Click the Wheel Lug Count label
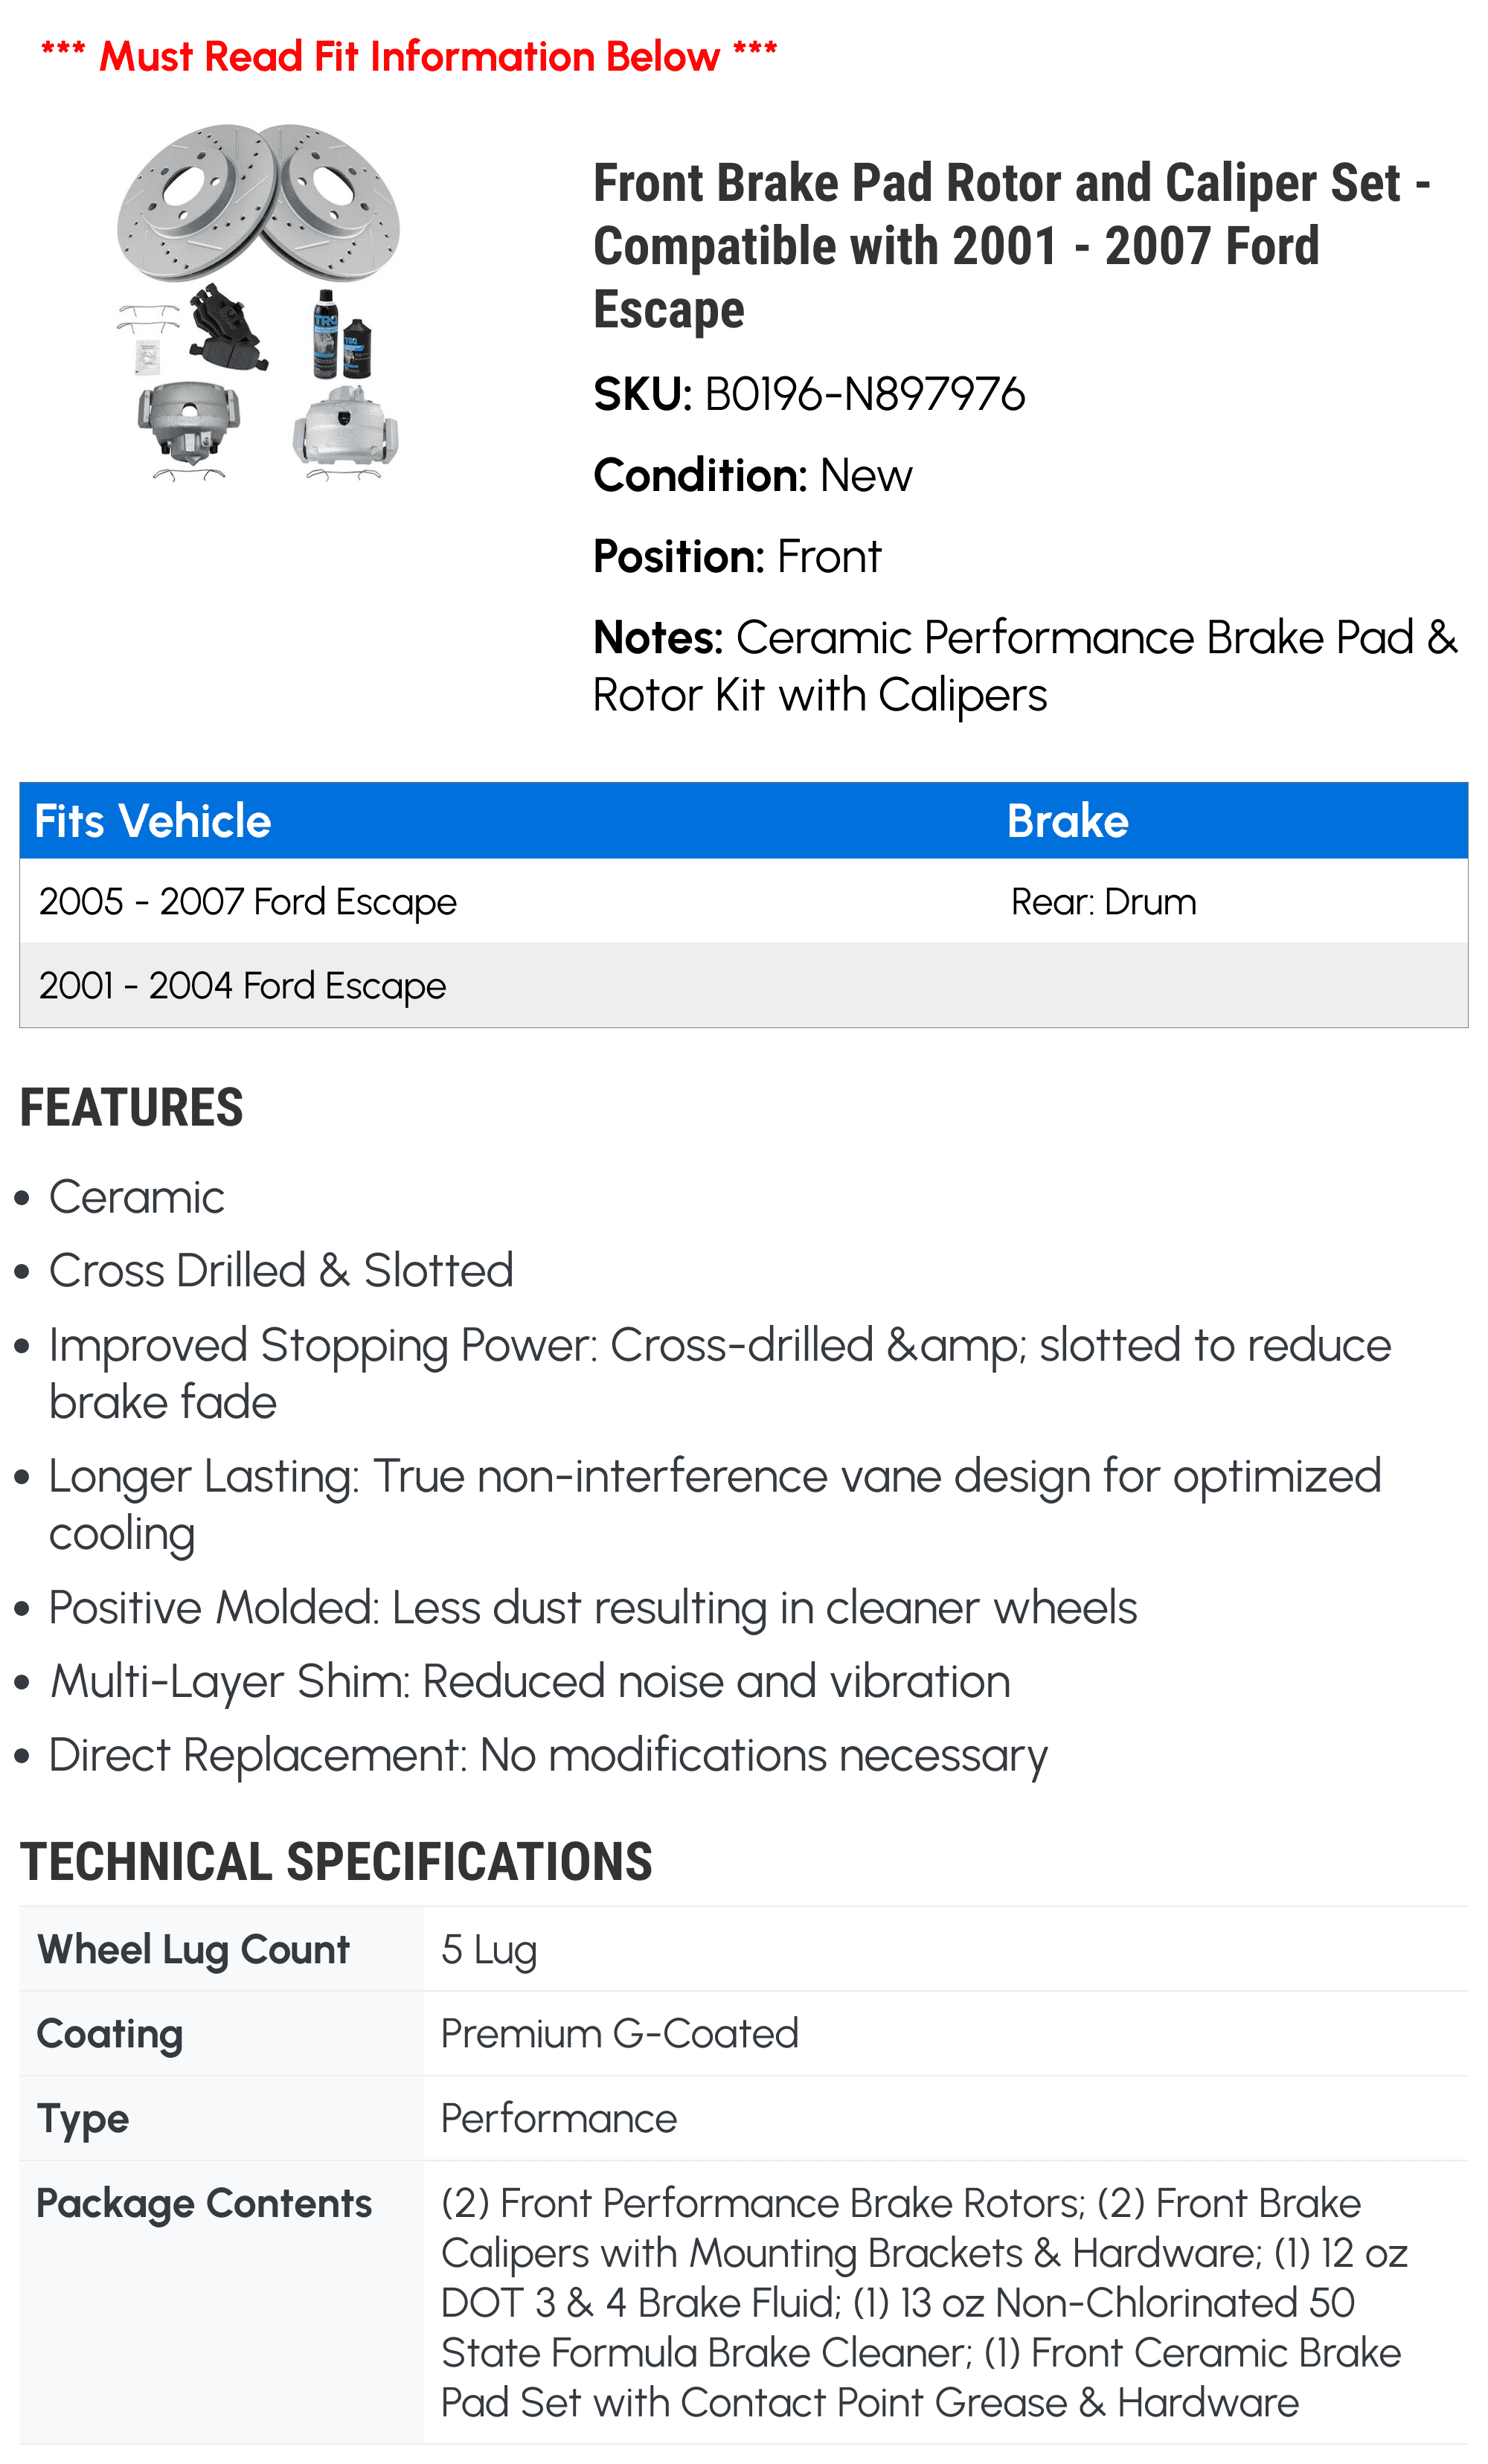Viewport: 1488px width, 2464px height. [193, 1950]
